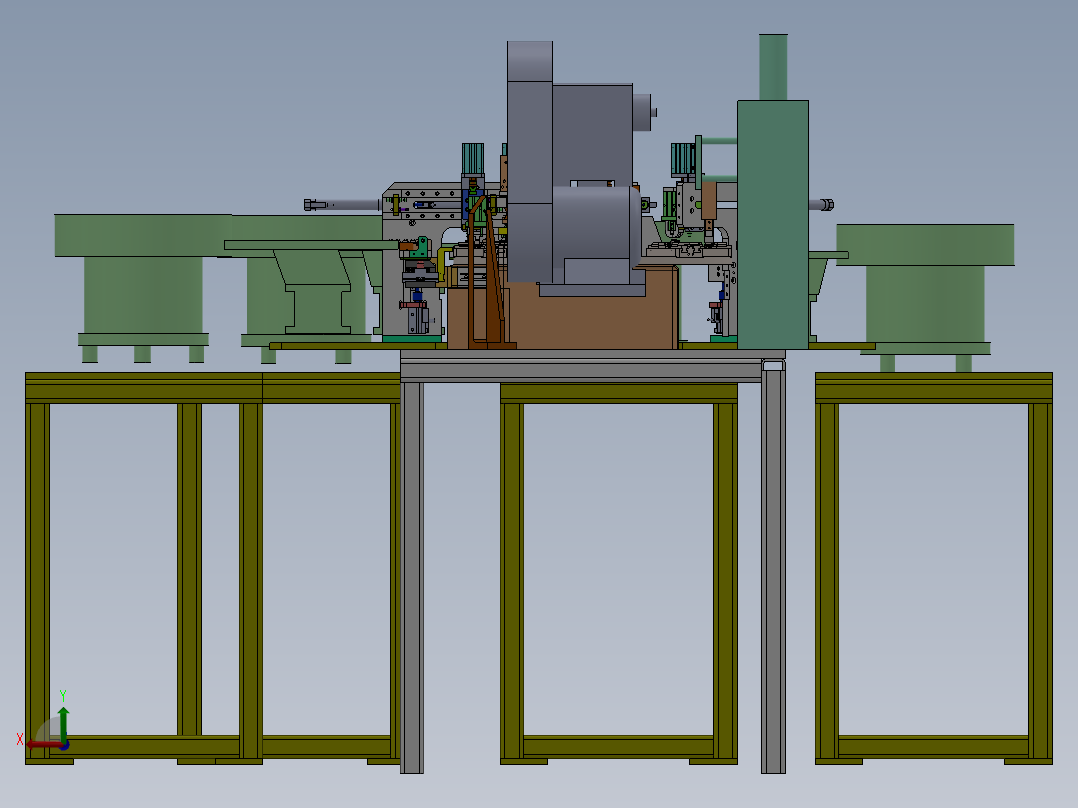Select the far-left olive support frame top rail
This screenshot has width=1078, height=808.
(144, 388)
